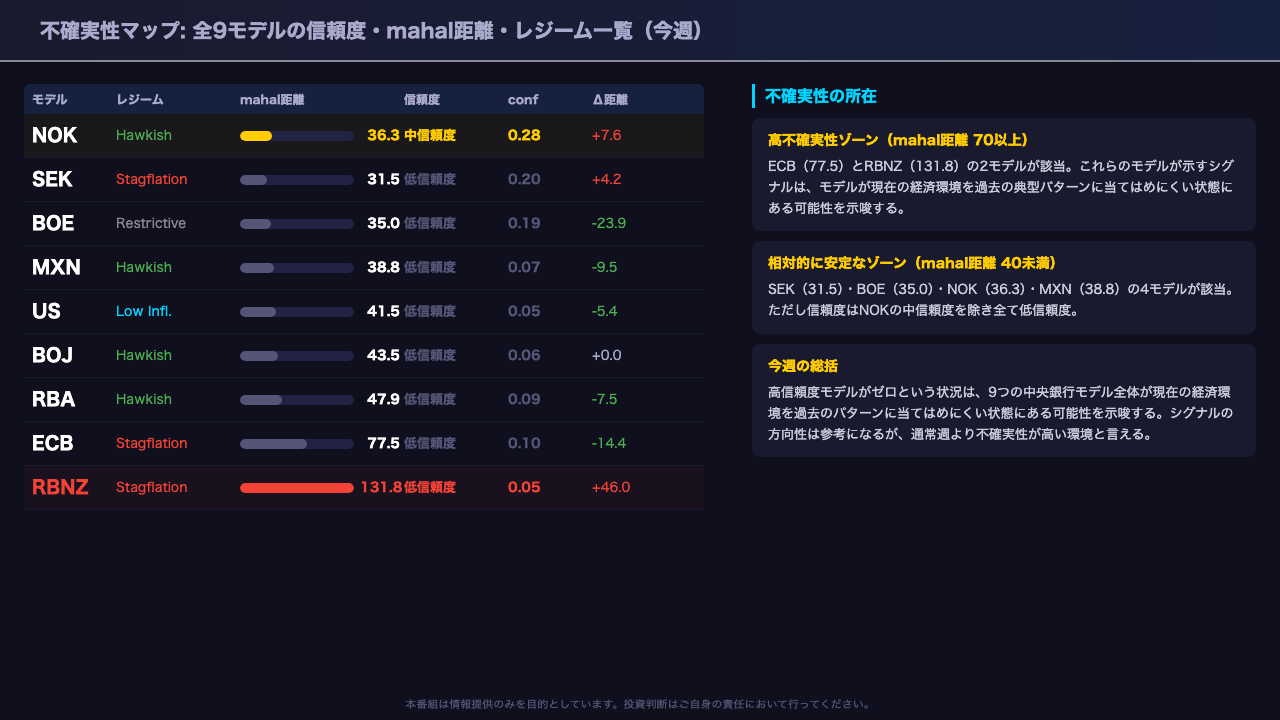1280x720 pixels.
Task: Click the mahal距離 column header
Action: 272,99
